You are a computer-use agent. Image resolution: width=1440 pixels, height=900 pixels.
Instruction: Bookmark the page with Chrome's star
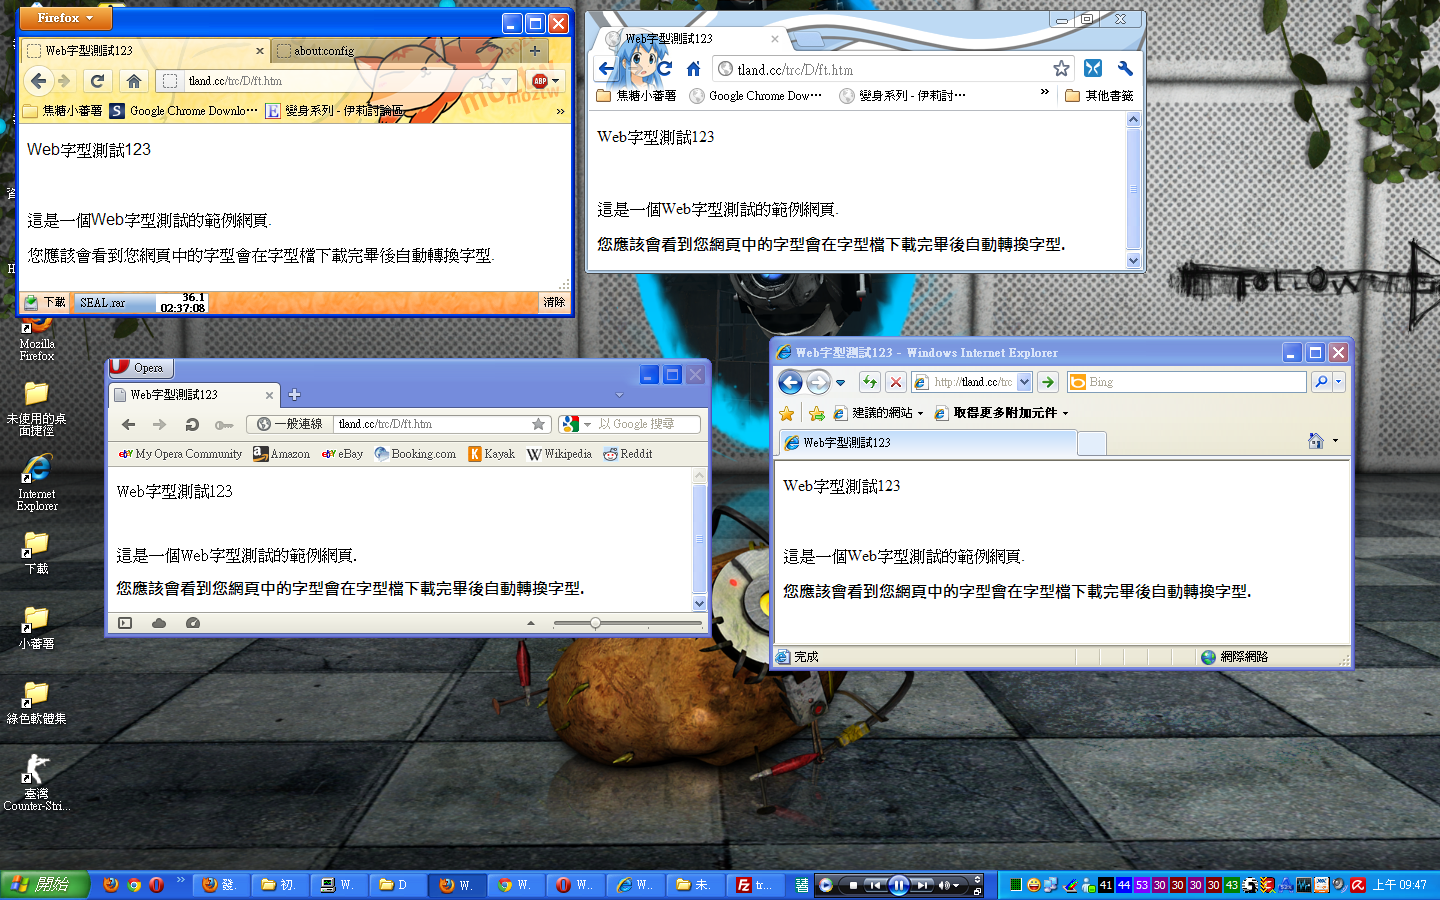tap(1061, 68)
